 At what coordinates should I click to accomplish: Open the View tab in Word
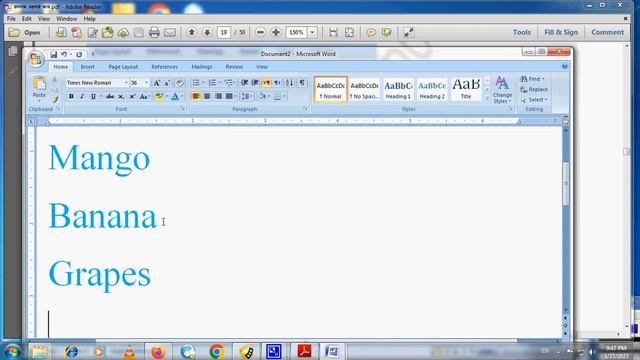pyautogui.click(x=262, y=67)
